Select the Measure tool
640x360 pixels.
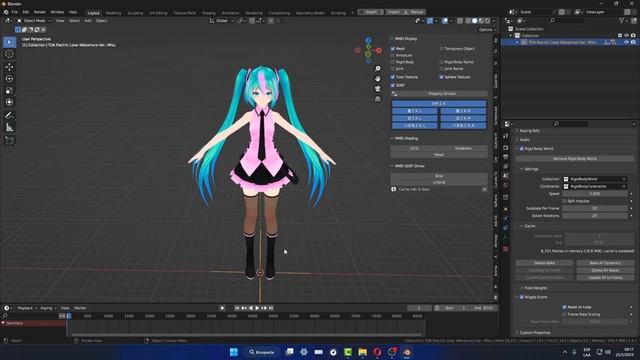click(9, 127)
